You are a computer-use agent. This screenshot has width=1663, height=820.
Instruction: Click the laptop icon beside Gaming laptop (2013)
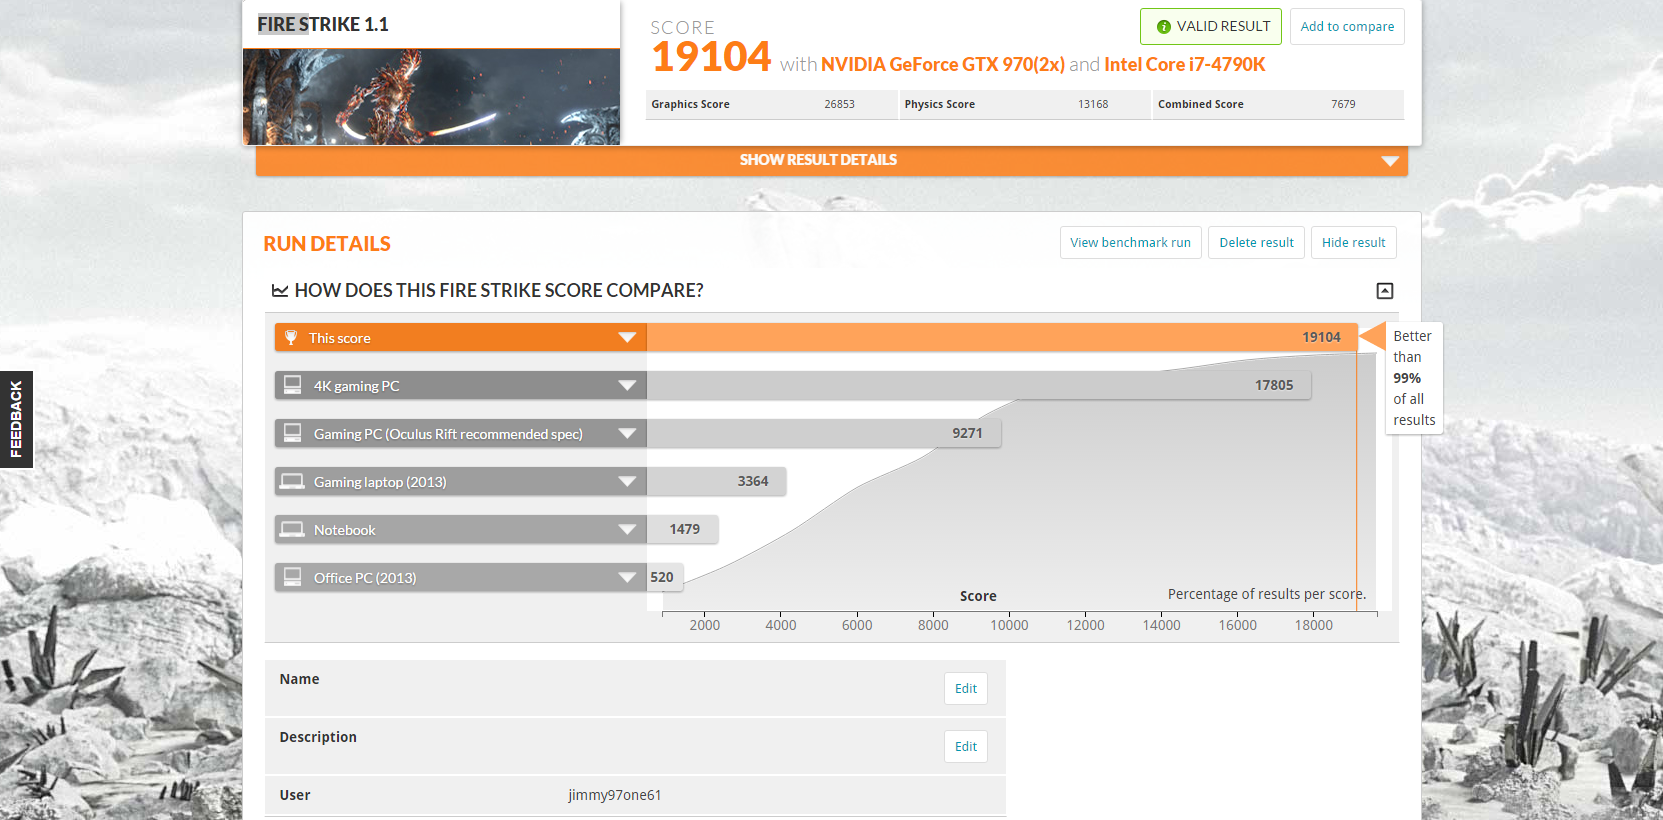click(x=292, y=481)
